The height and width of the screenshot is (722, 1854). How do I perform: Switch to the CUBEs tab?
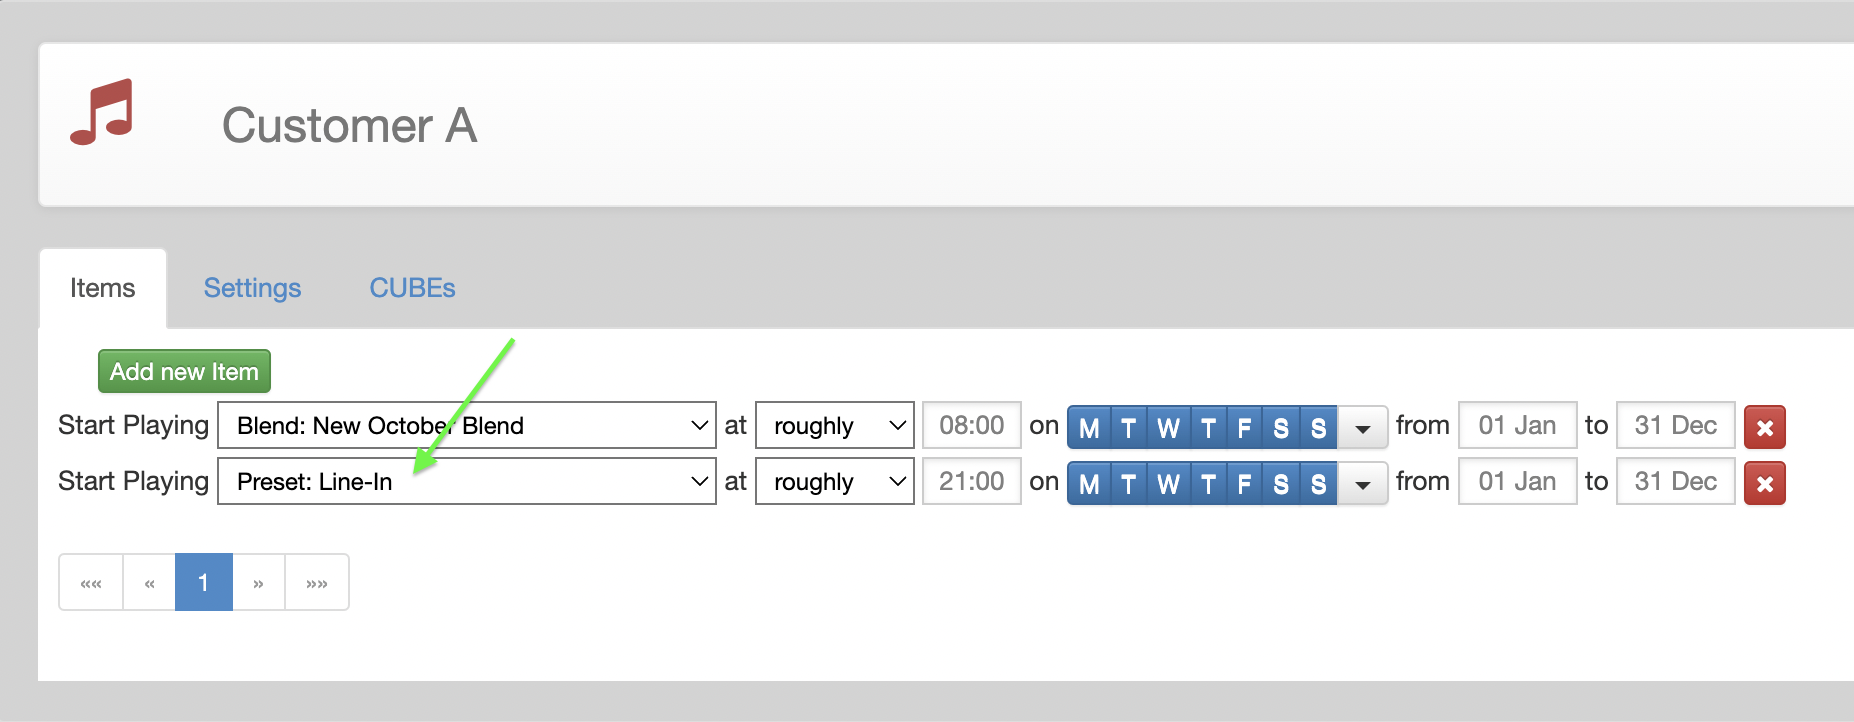(412, 288)
